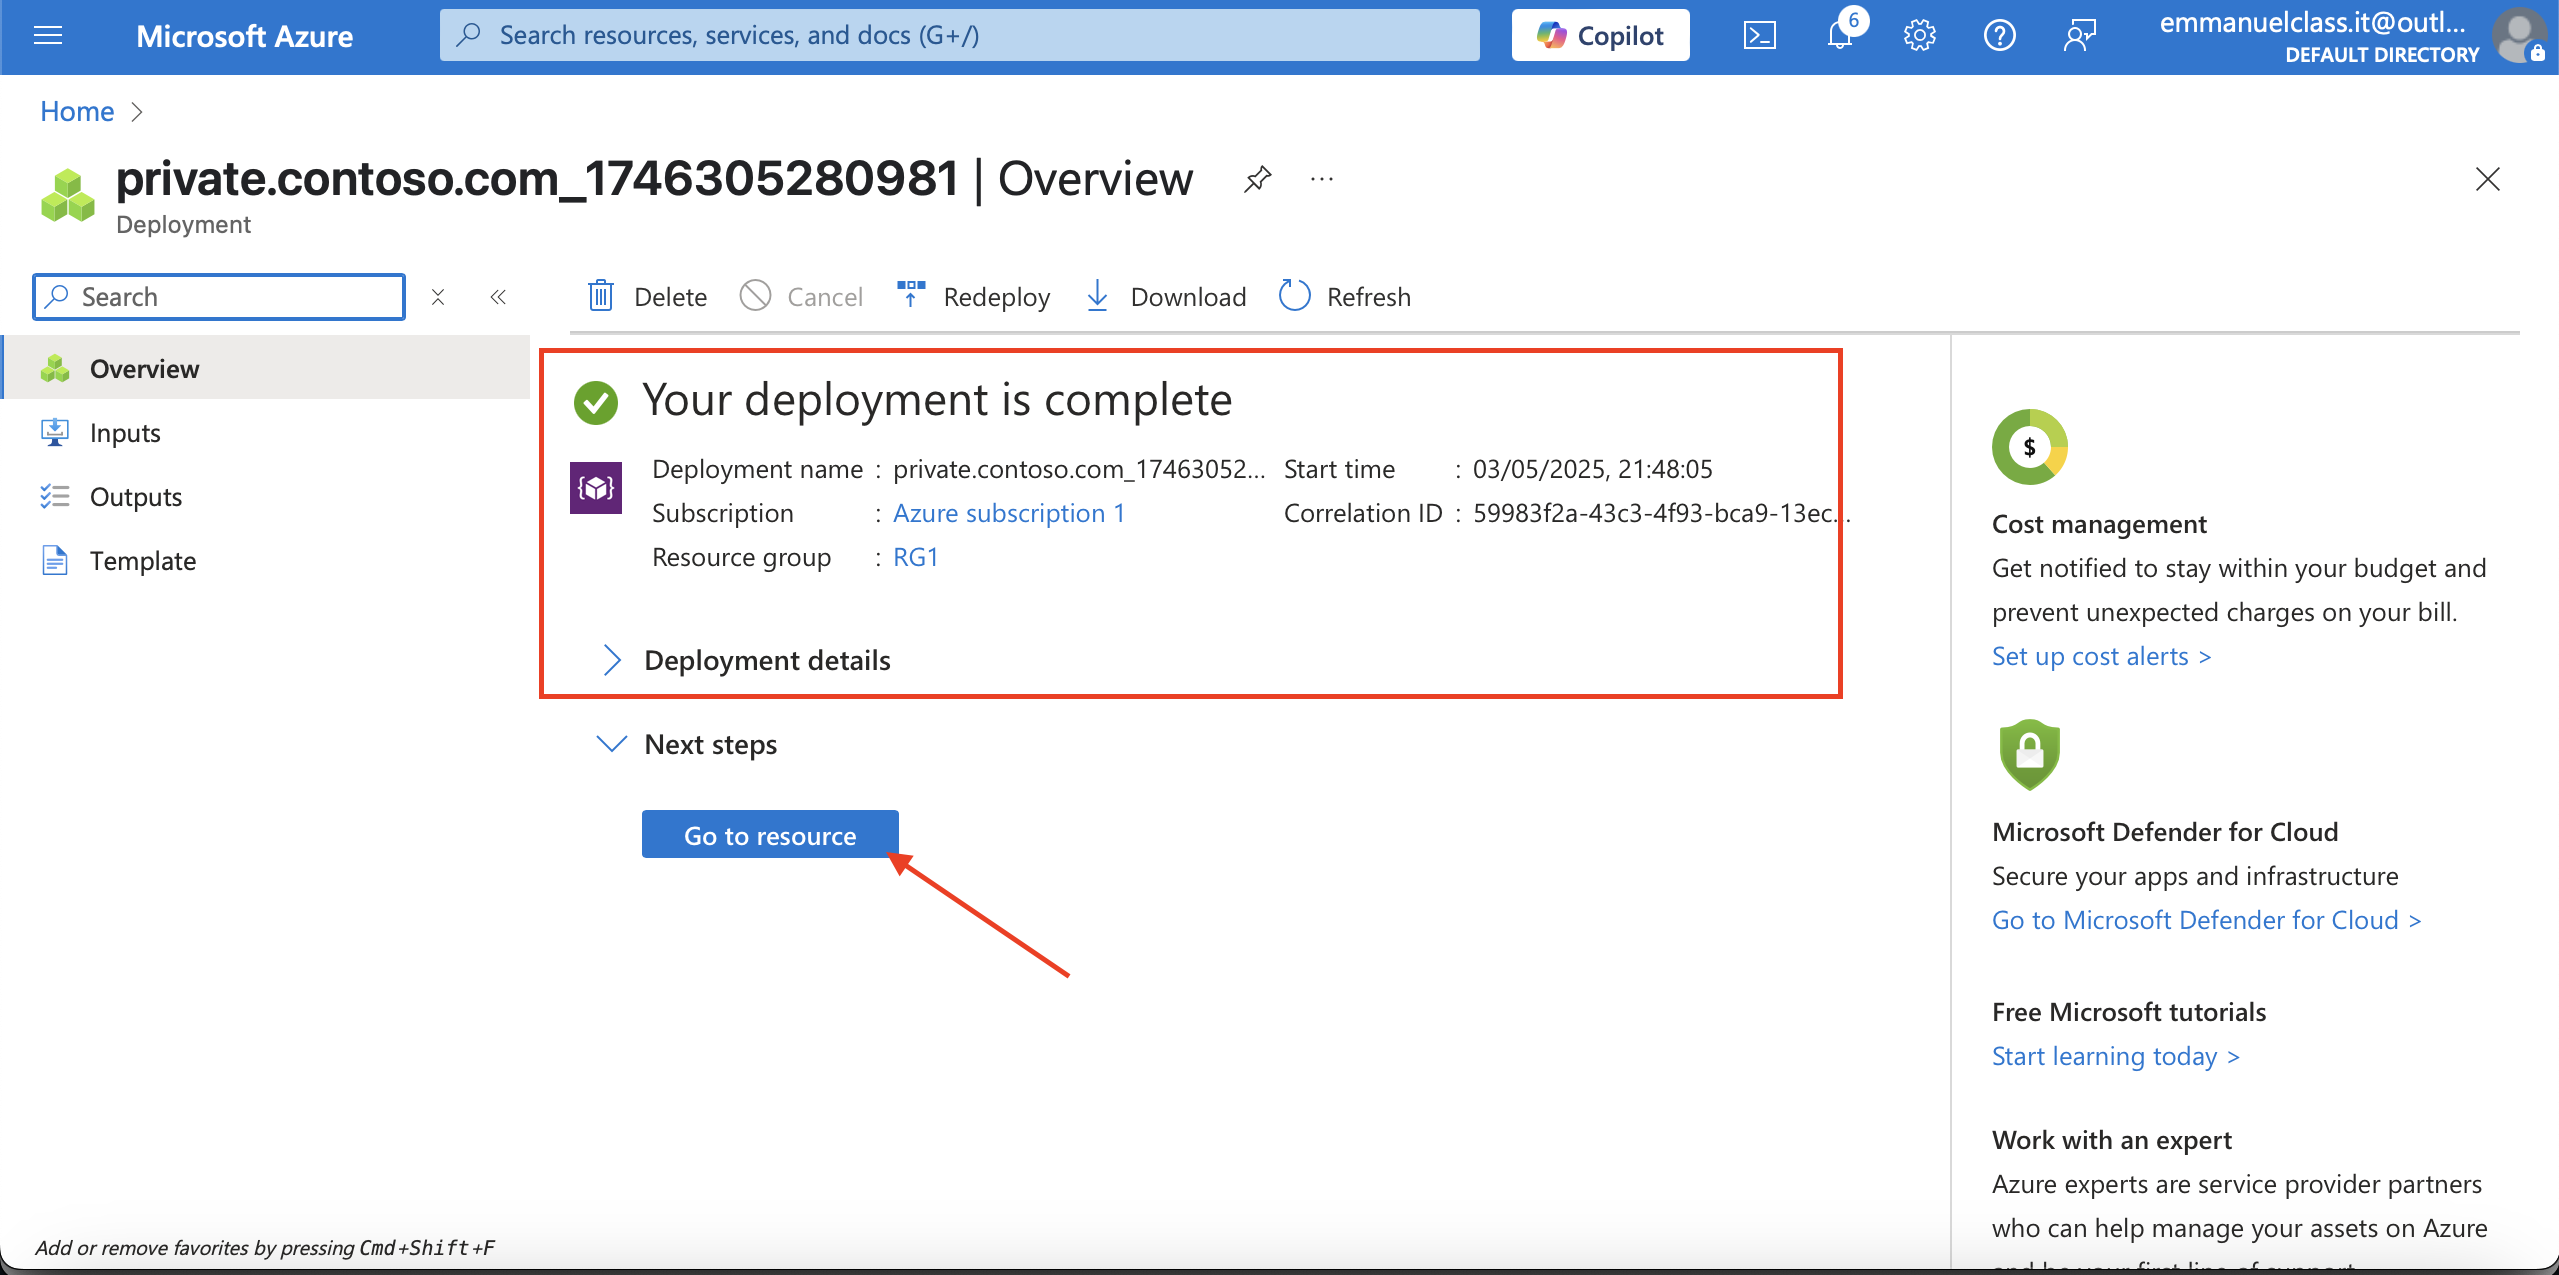
Task: Click the truncated Deployment name value
Action: click(1079, 469)
